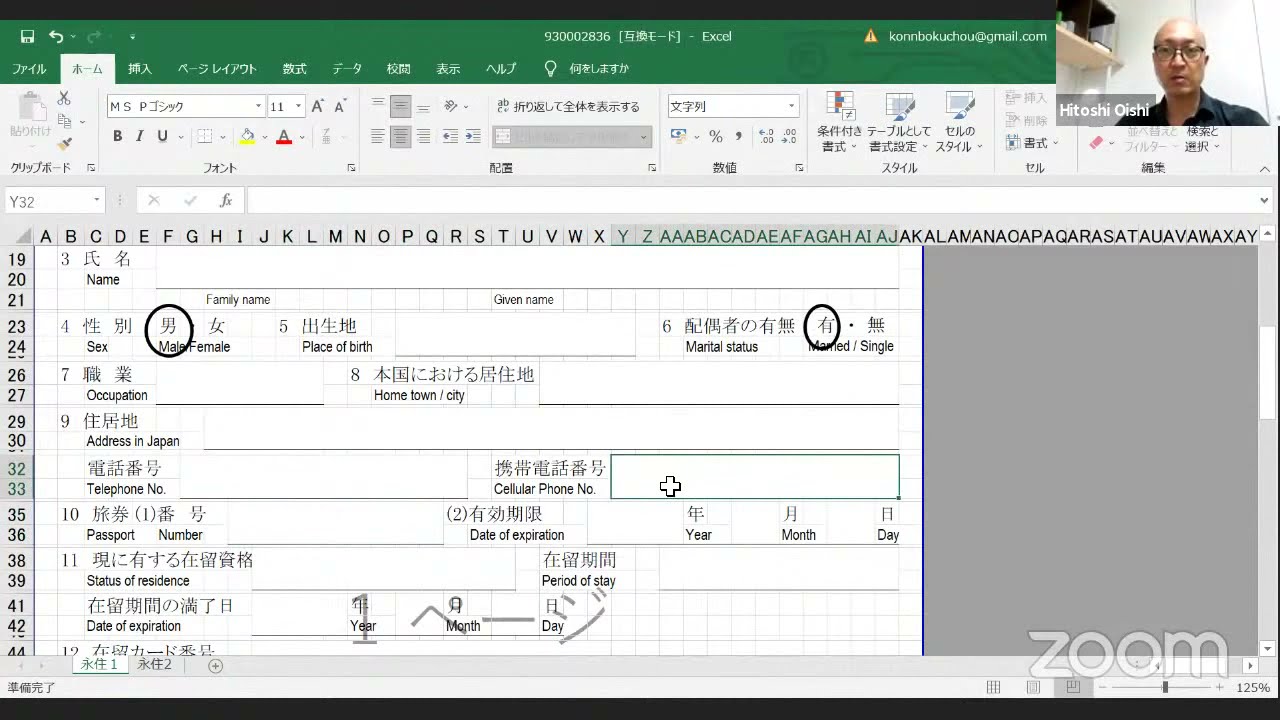This screenshot has height=720, width=1280.
Task: Activate the Format Painter brush icon
Action: [64, 144]
